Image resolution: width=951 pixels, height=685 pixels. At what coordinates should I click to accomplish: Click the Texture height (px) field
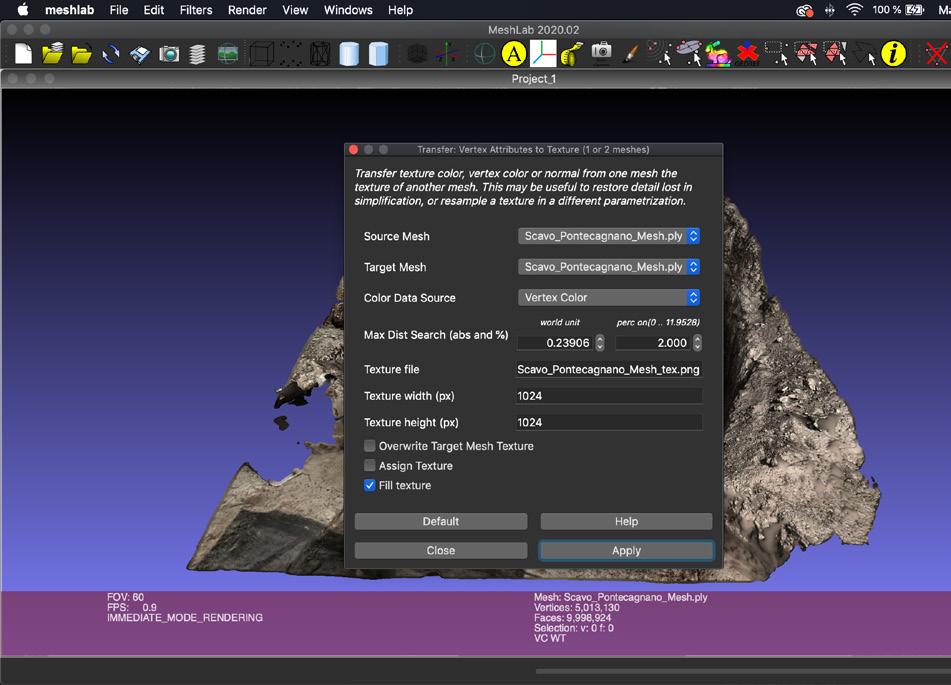(608, 422)
